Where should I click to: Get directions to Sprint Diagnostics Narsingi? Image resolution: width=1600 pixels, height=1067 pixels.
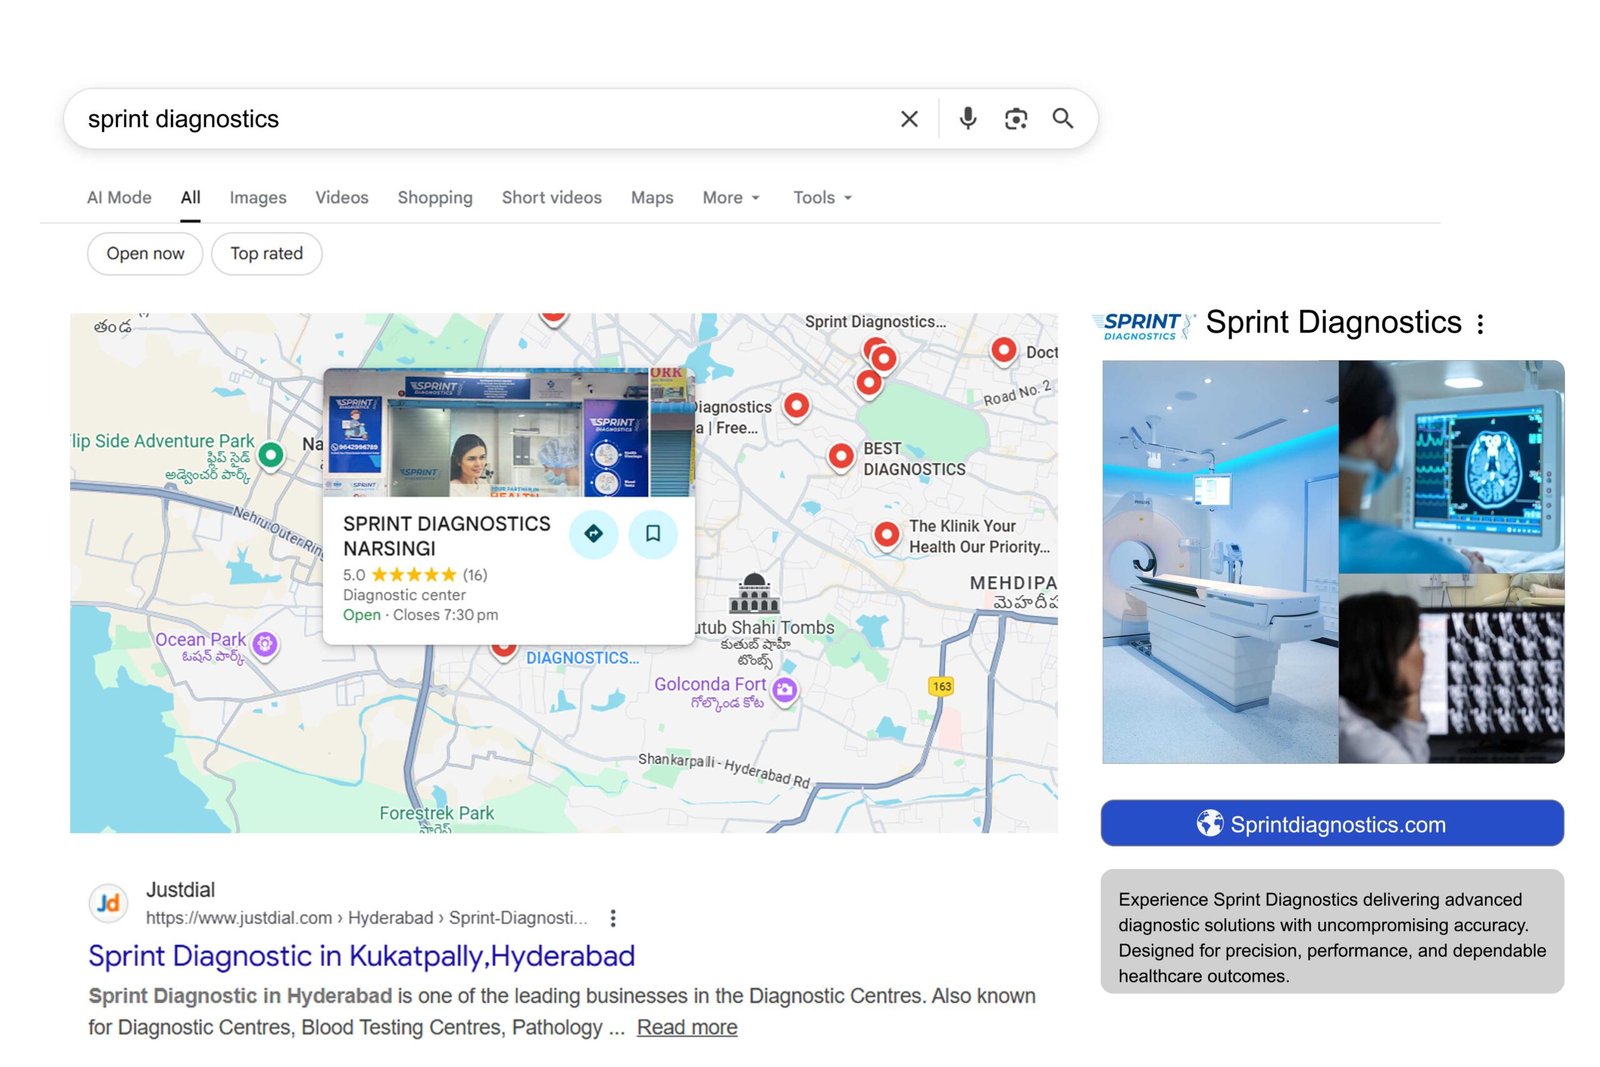[x=593, y=534]
